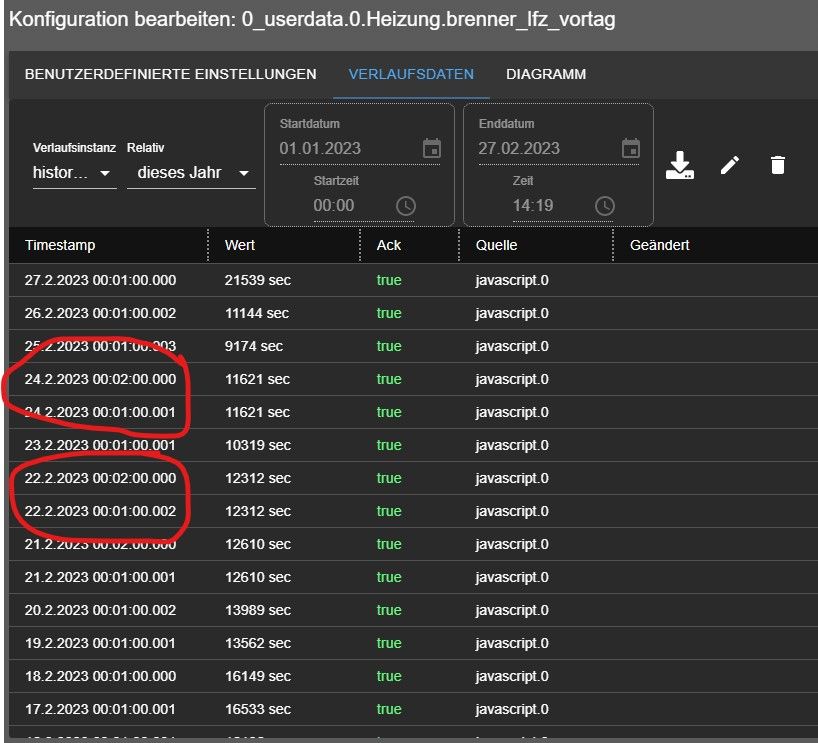Open the Startdatum calendar picker icon
Screen dimensions: 818x743
point(432,148)
